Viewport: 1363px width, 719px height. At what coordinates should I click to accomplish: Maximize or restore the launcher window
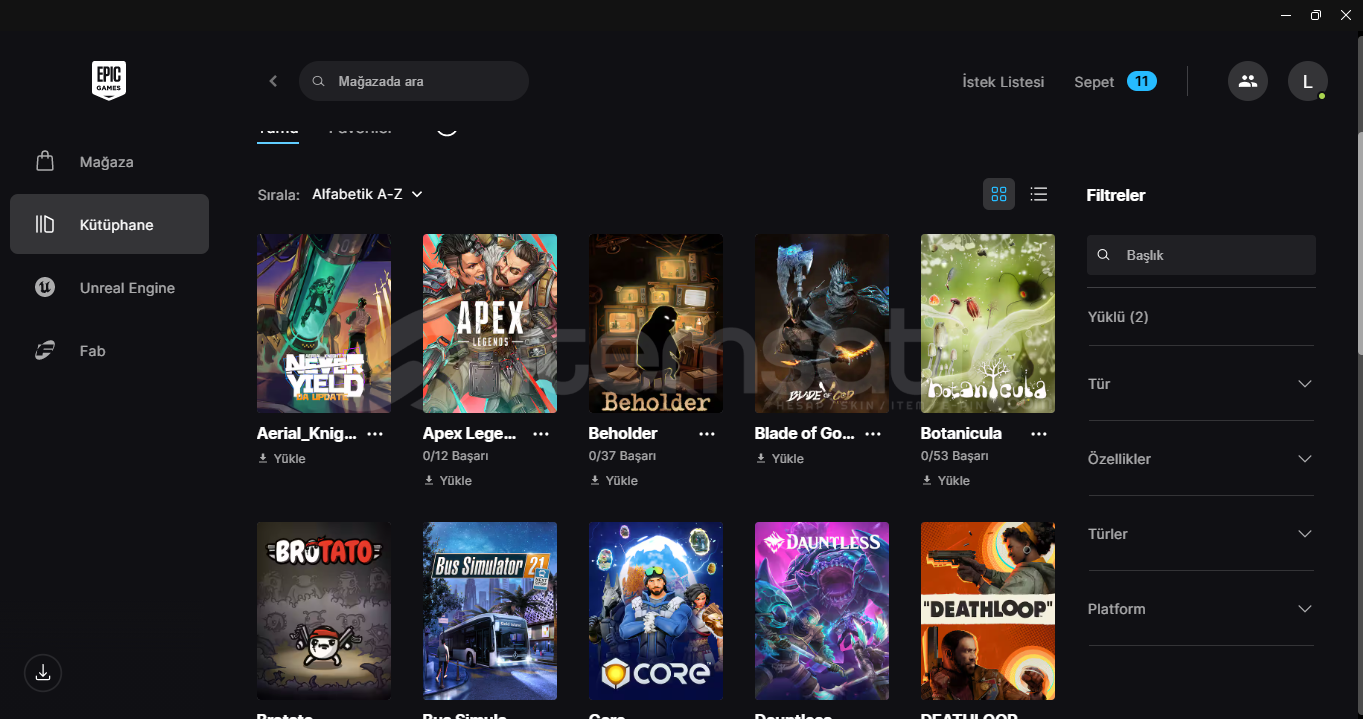click(x=1316, y=15)
